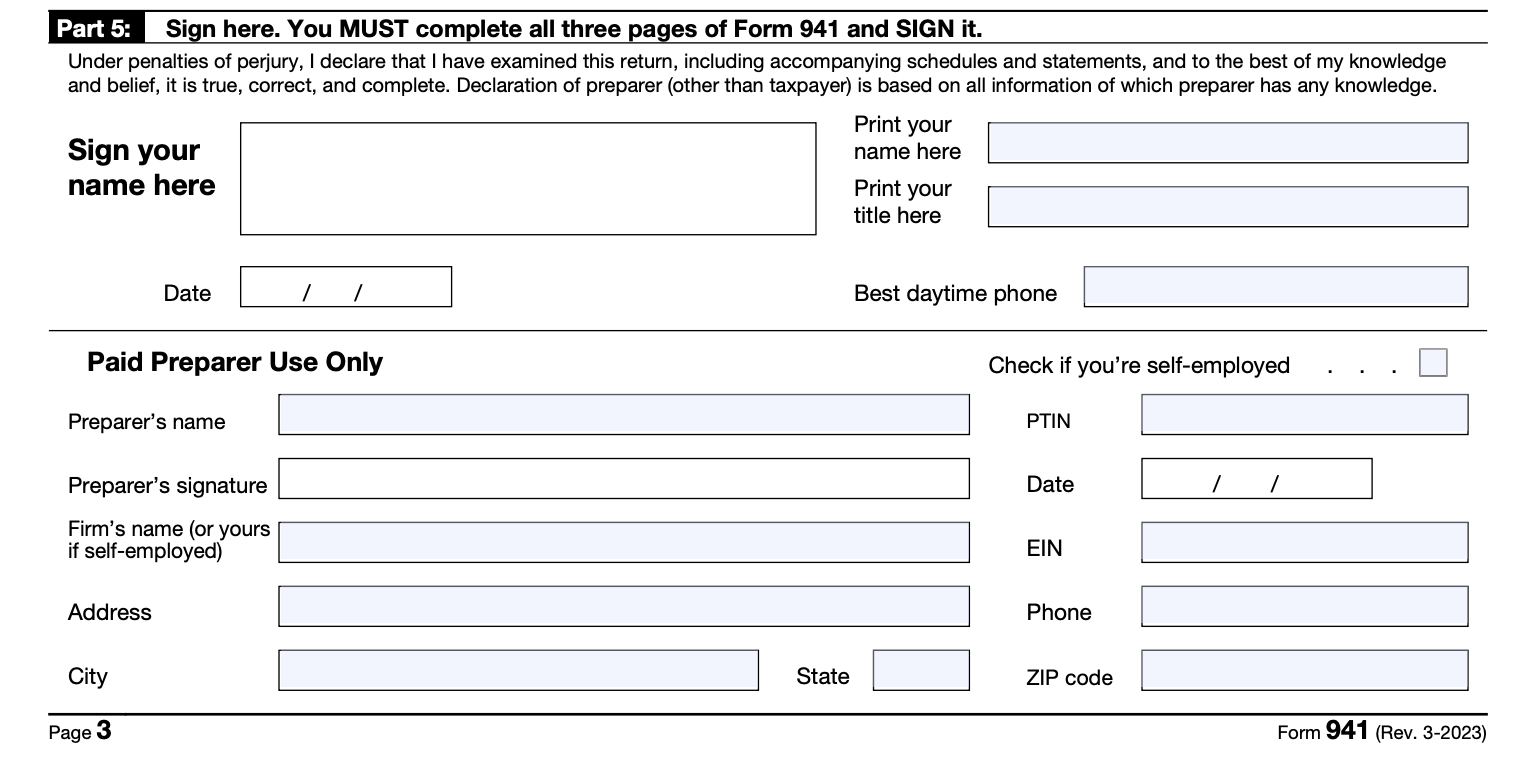Focus the Phone field below EIN
The width and height of the screenshot is (1530, 780).
(x=1304, y=607)
